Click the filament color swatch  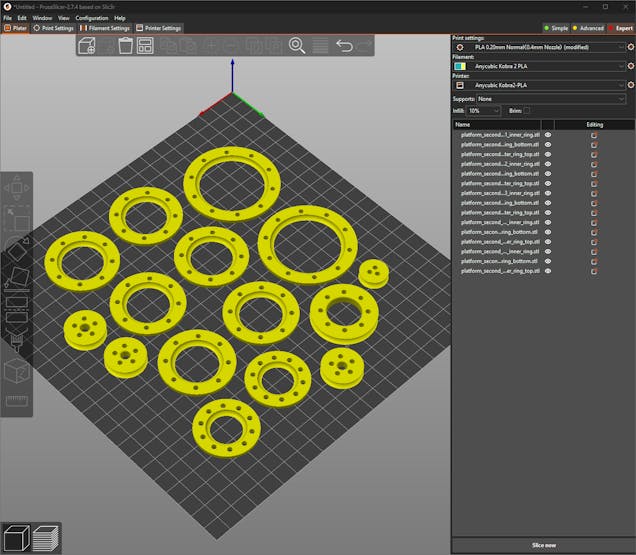click(x=460, y=66)
